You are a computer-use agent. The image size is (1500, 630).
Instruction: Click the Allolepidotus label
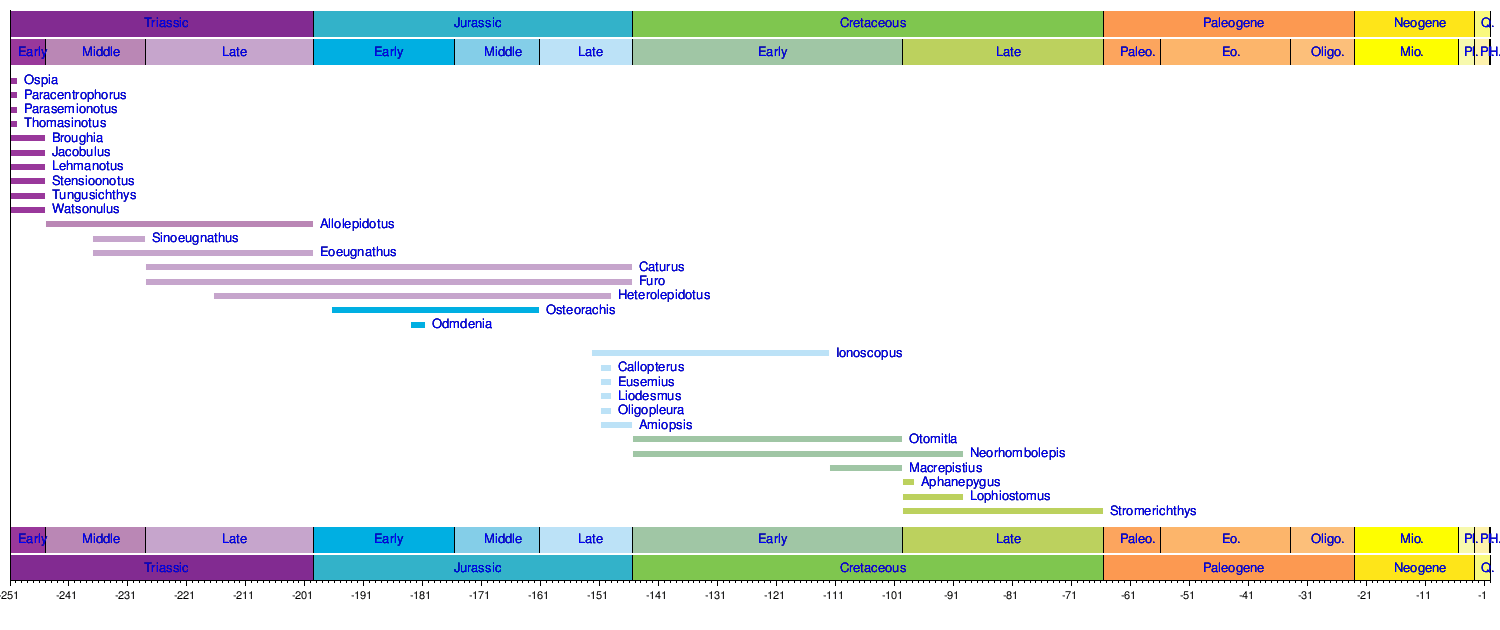357,224
